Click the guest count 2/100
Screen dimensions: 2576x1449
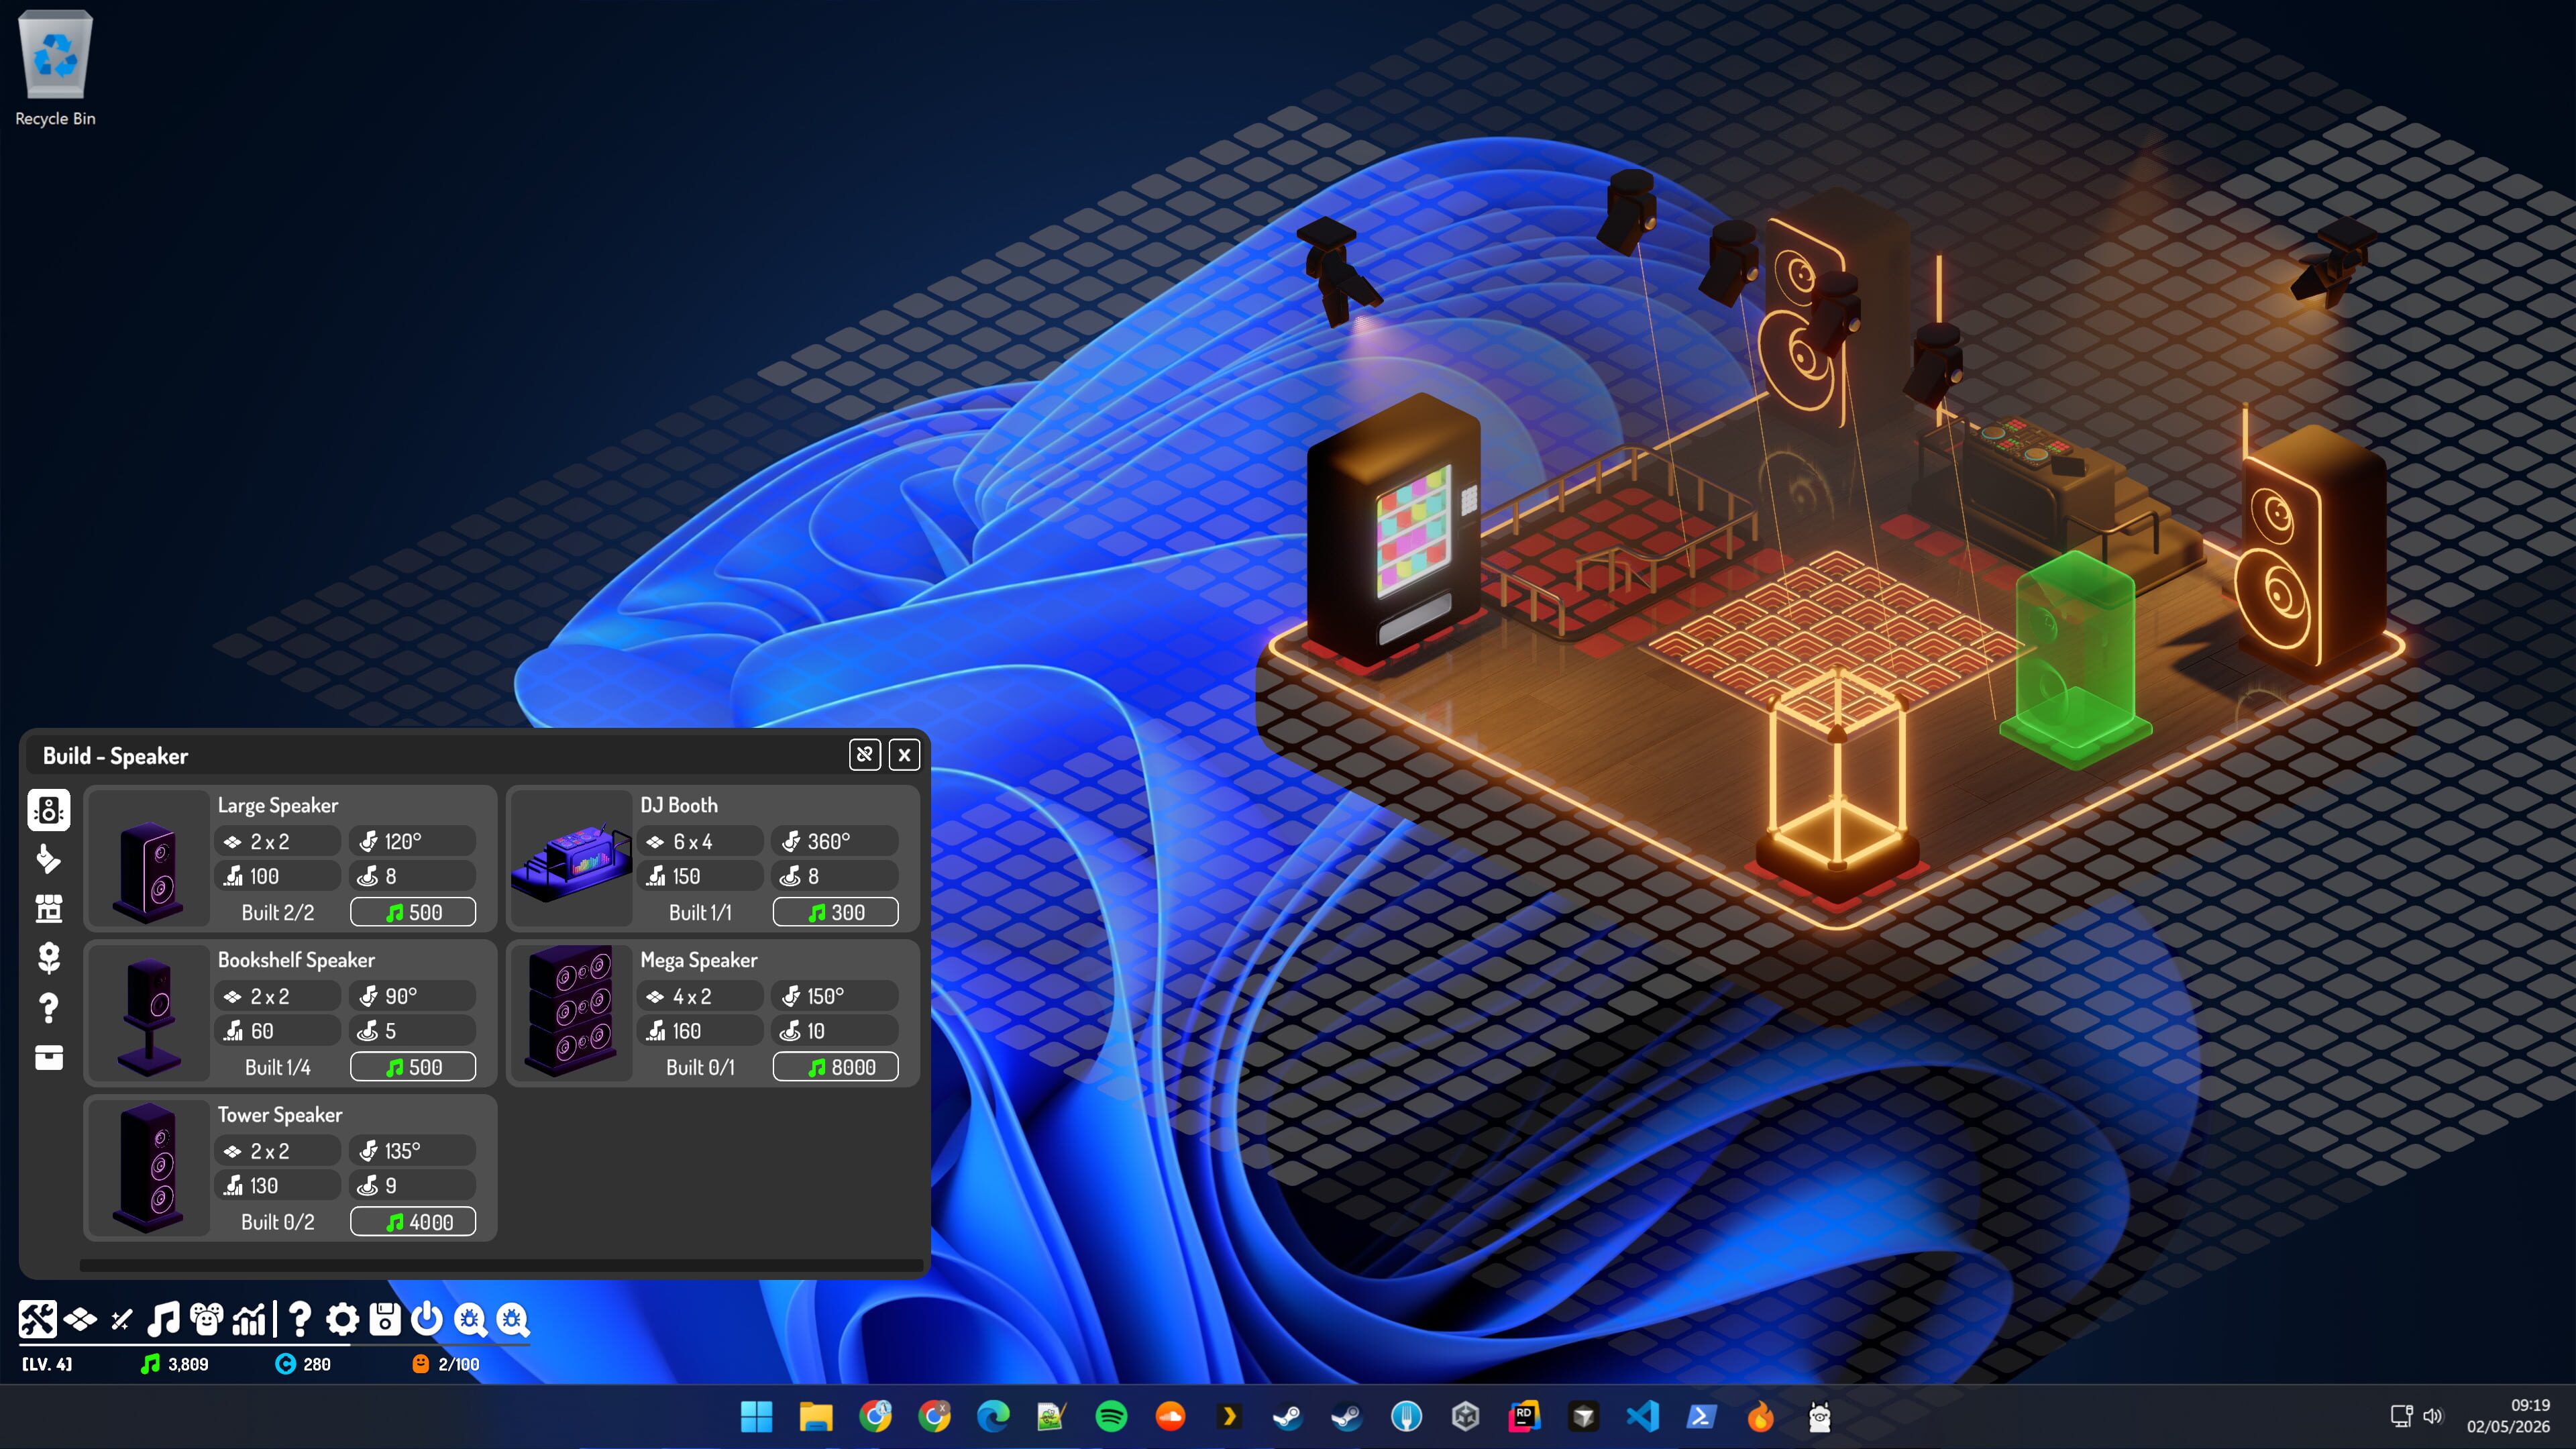pyautogui.click(x=446, y=1364)
